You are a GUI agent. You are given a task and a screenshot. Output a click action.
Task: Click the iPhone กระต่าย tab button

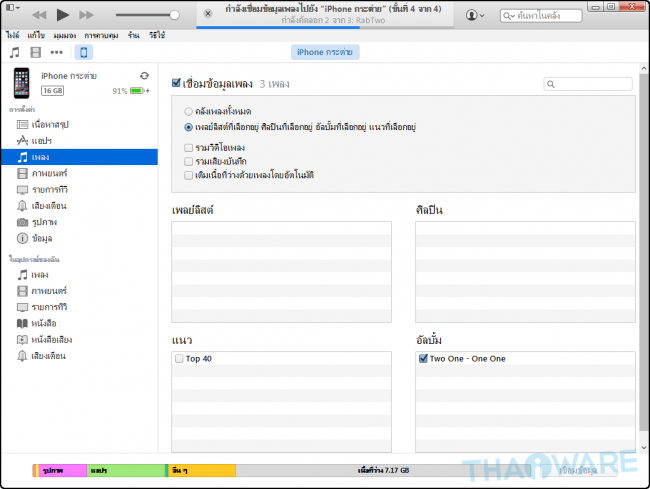coord(325,52)
